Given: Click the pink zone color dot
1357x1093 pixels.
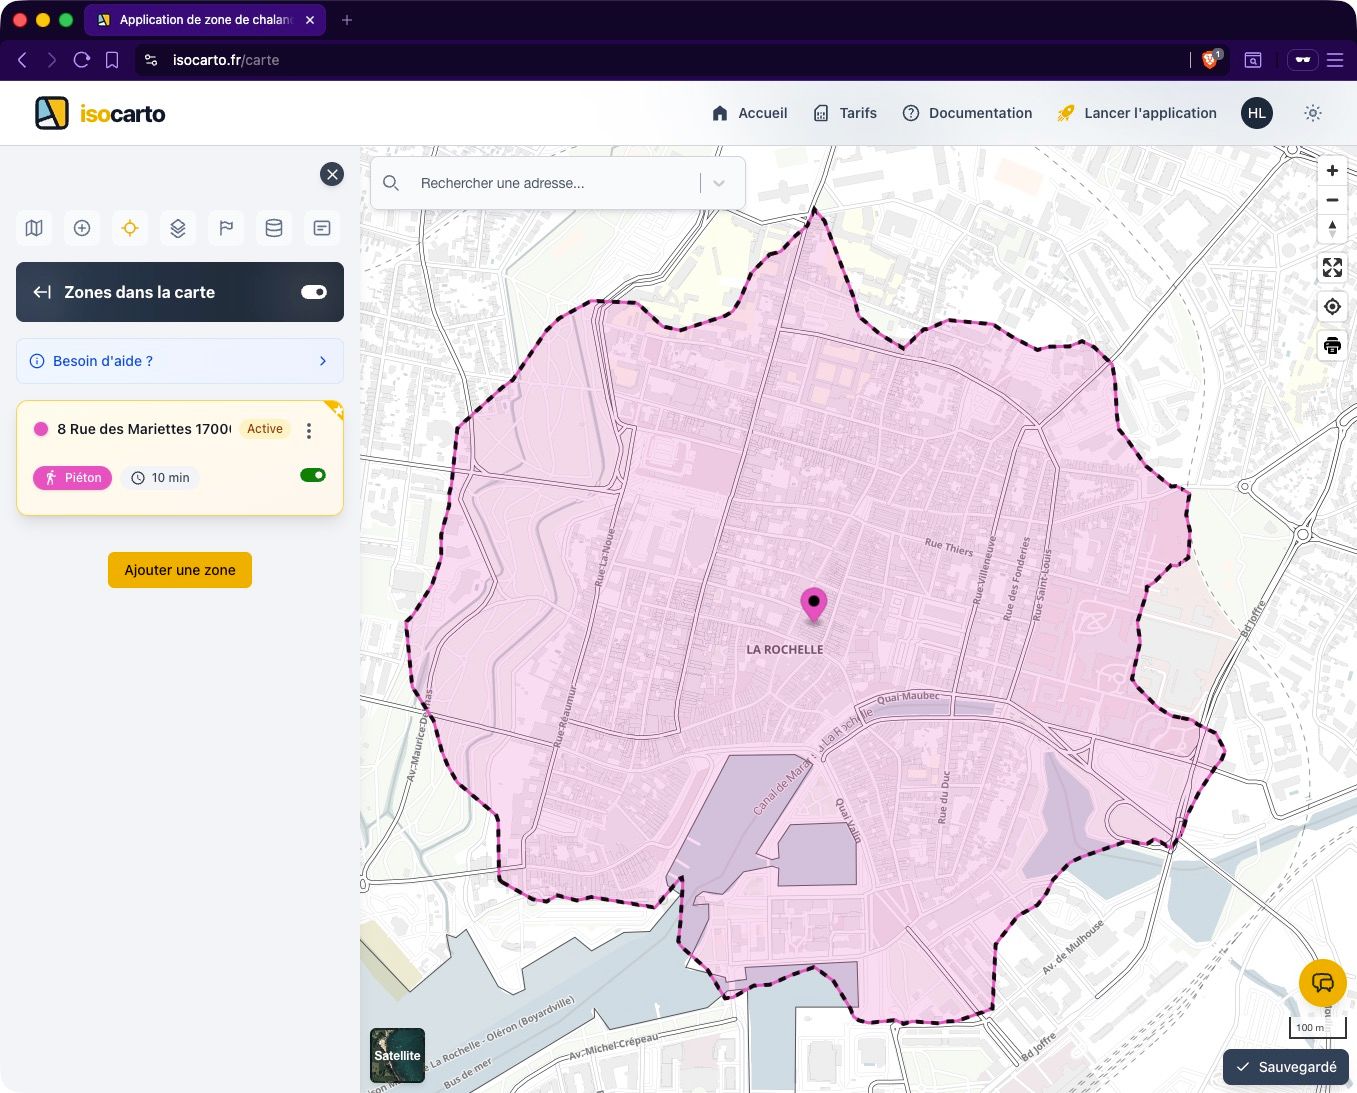Looking at the screenshot, I should (x=41, y=429).
